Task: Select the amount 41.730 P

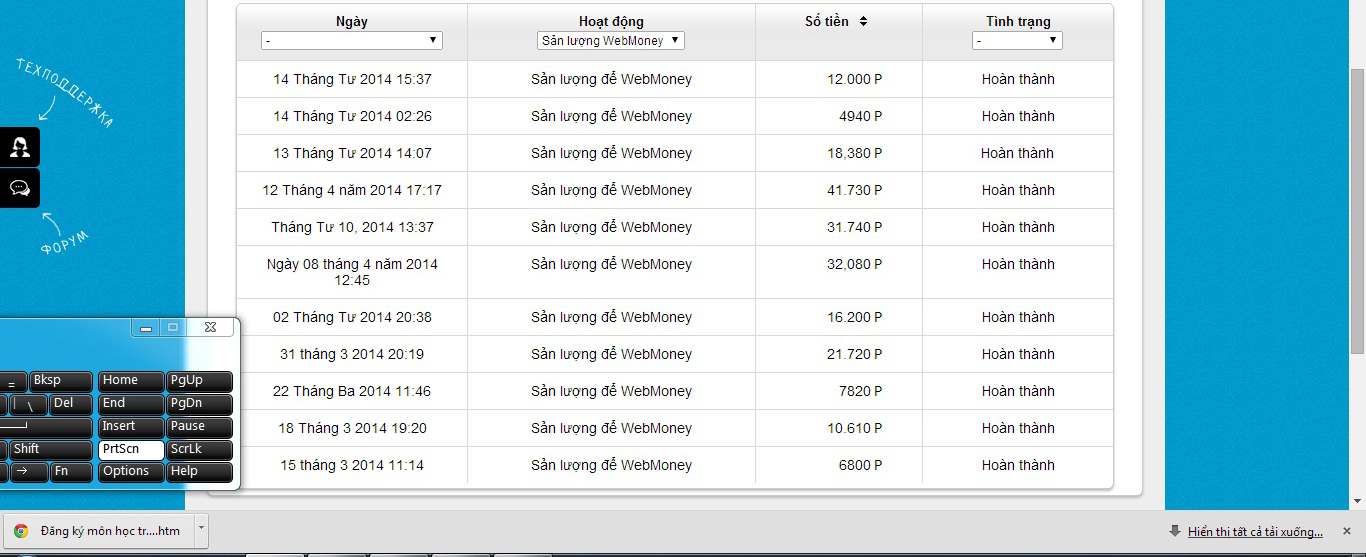Action: coord(855,190)
